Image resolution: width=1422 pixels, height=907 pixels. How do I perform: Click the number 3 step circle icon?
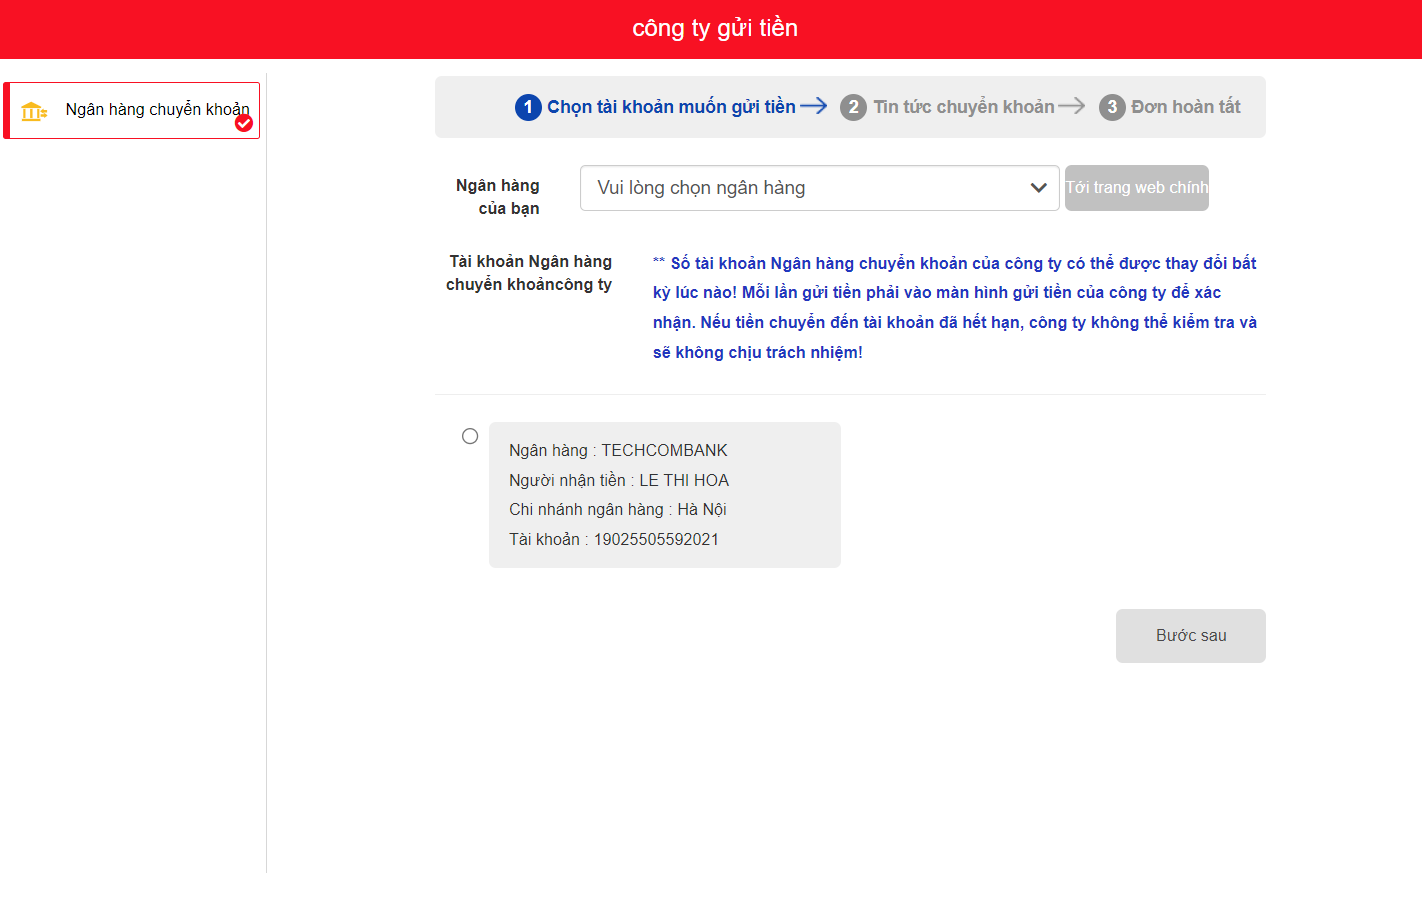tap(1112, 107)
